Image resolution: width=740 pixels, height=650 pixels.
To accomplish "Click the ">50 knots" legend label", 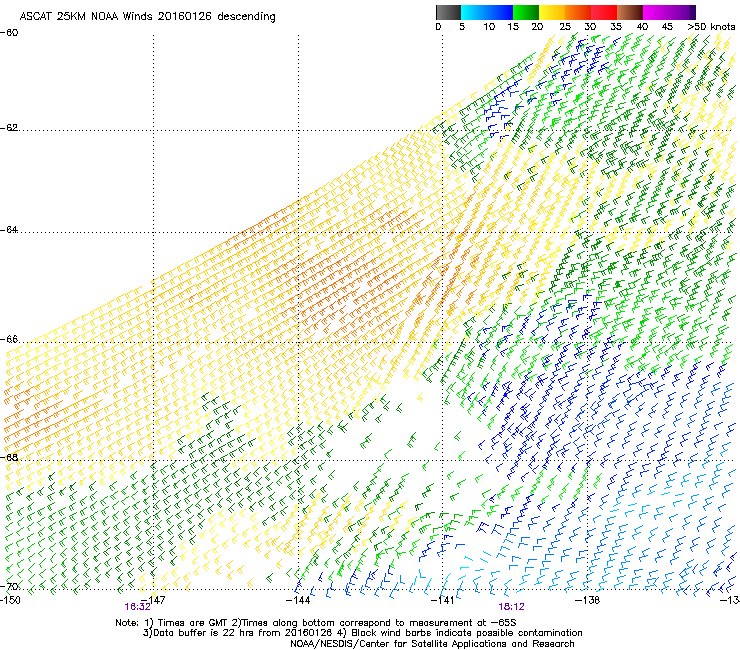I will pyautogui.click(x=711, y=27).
